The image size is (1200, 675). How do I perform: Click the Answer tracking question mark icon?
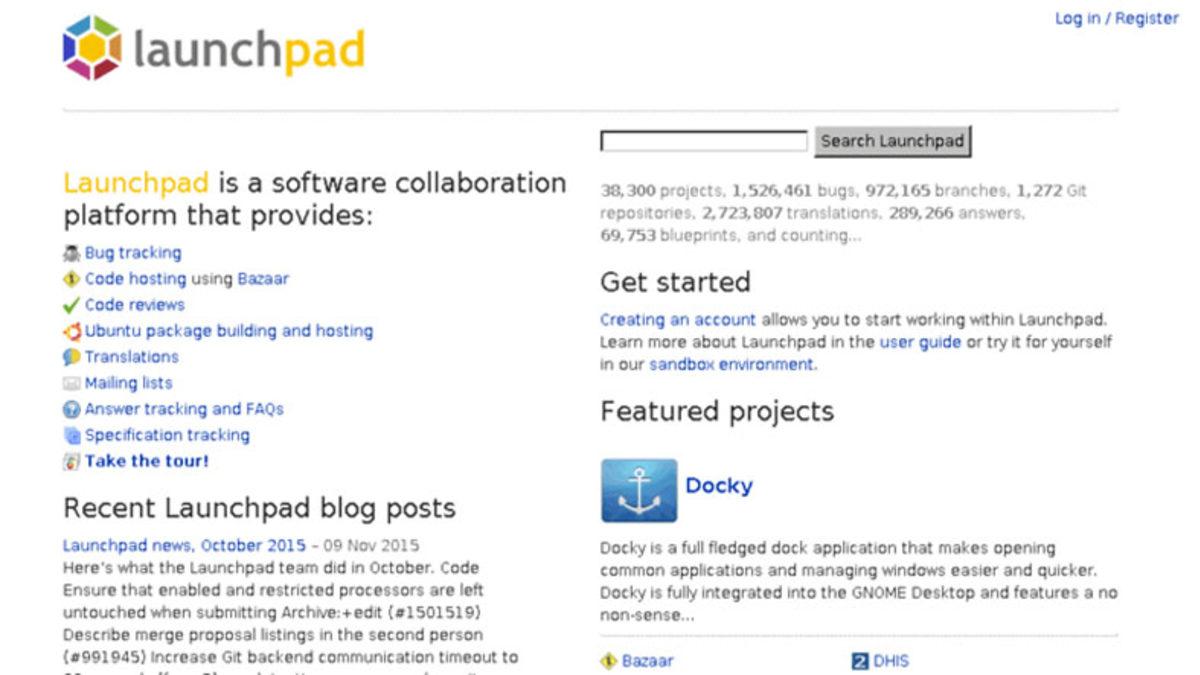tap(70, 408)
